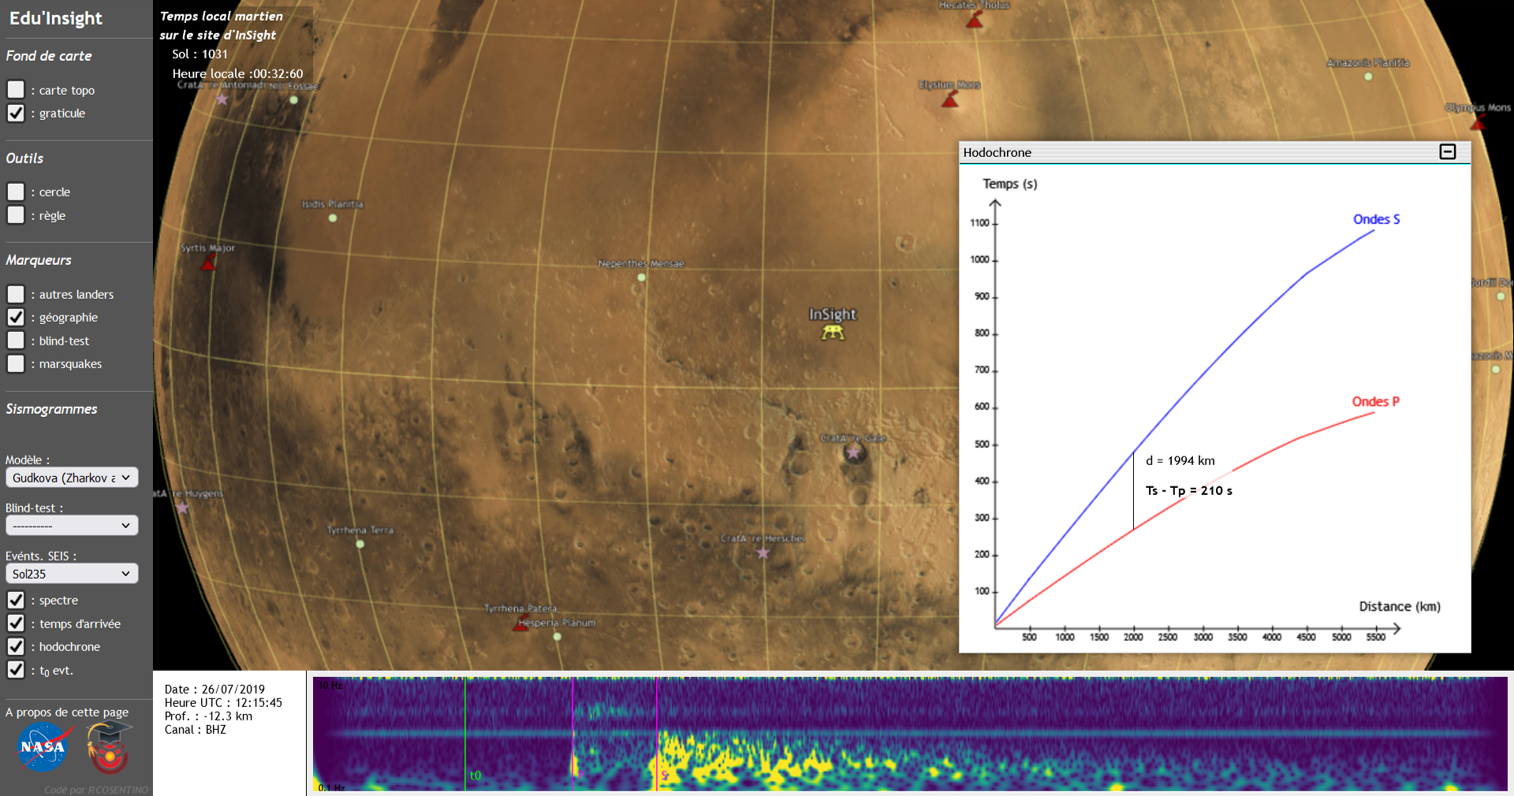Screen dimensions: 1514x796
Task: Click Nili Fossae green dot marker
Action: click(x=293, y=100)
